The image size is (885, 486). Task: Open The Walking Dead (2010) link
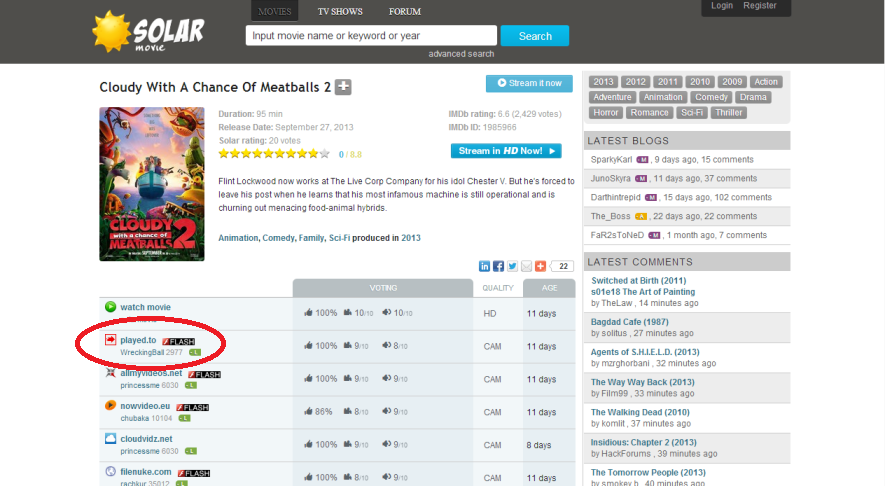640,412
